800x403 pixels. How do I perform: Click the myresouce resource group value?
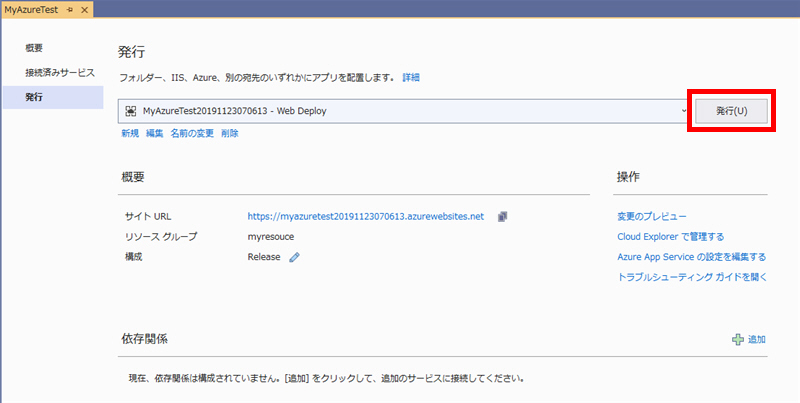tap(270, 237)
